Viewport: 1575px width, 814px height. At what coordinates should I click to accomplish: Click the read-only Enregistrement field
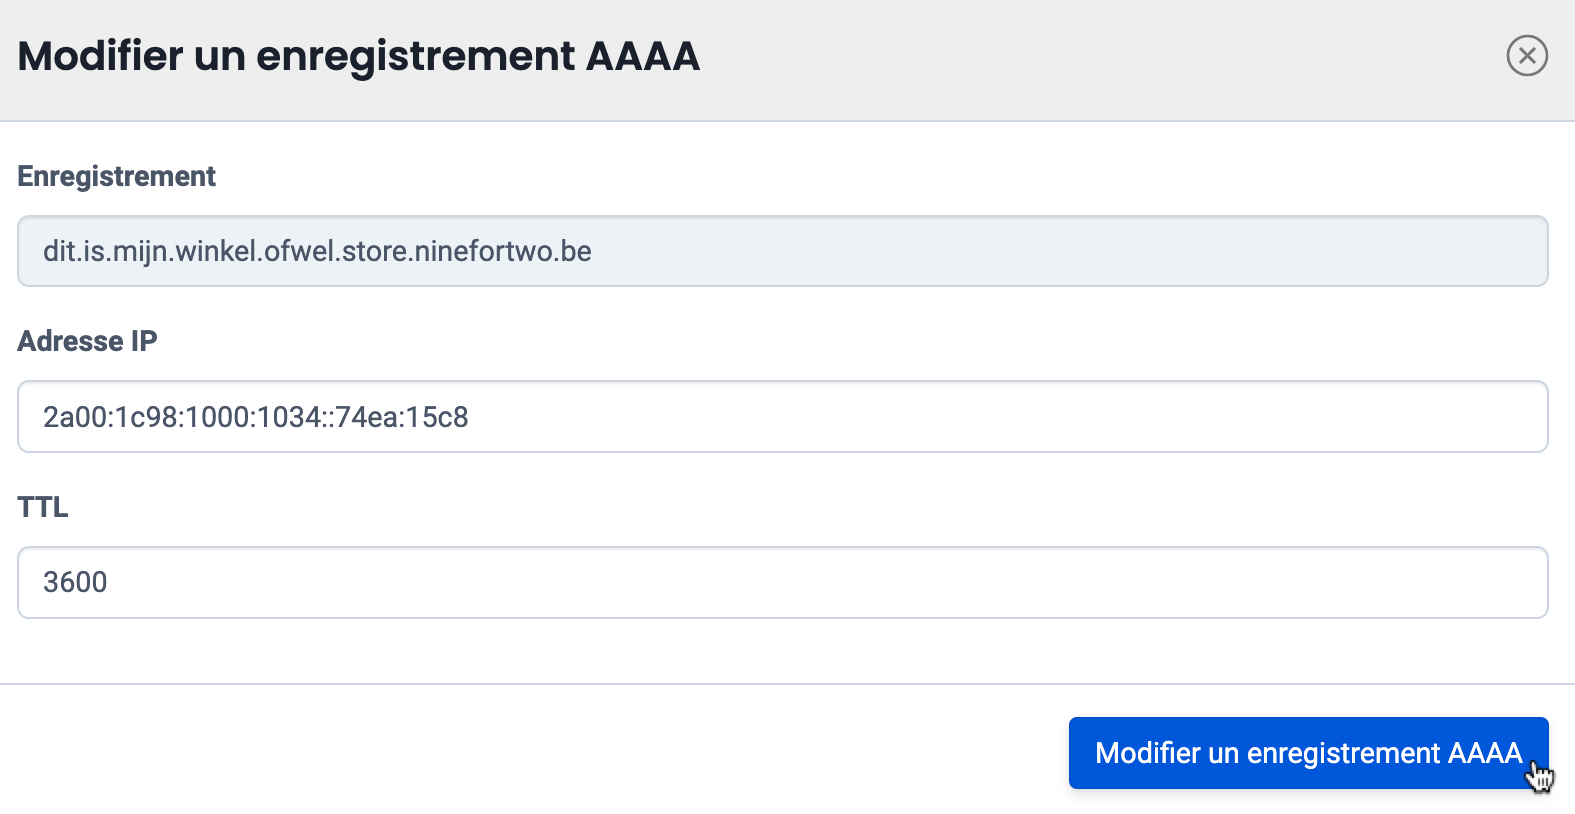[x=782, y=251]
